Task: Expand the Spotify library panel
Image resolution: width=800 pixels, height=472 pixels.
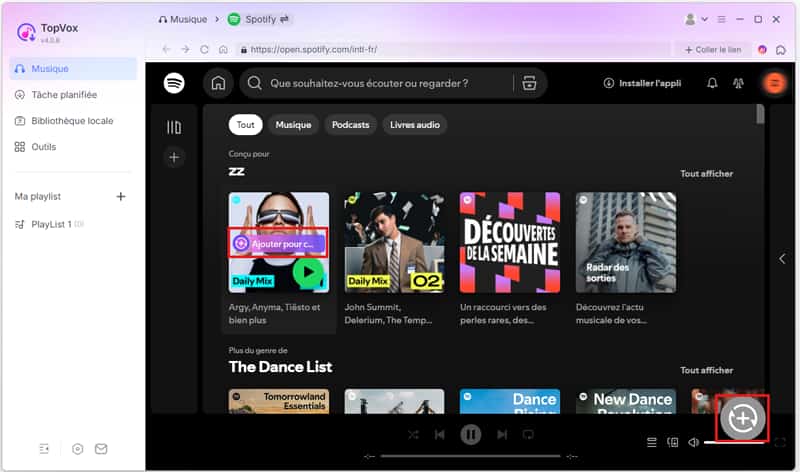Action: coord(174,127)
